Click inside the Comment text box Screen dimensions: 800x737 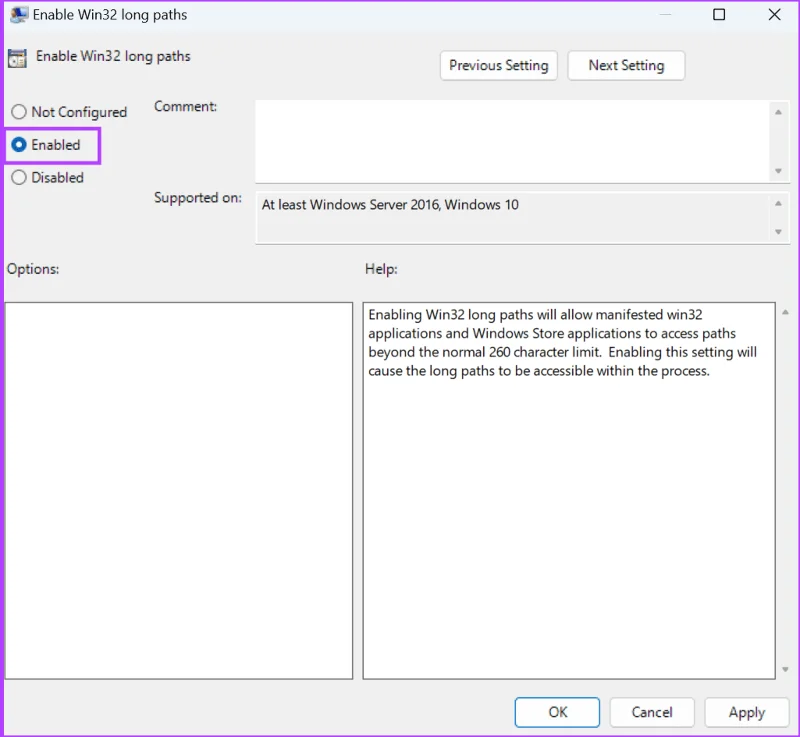click(x=513, y=141)
